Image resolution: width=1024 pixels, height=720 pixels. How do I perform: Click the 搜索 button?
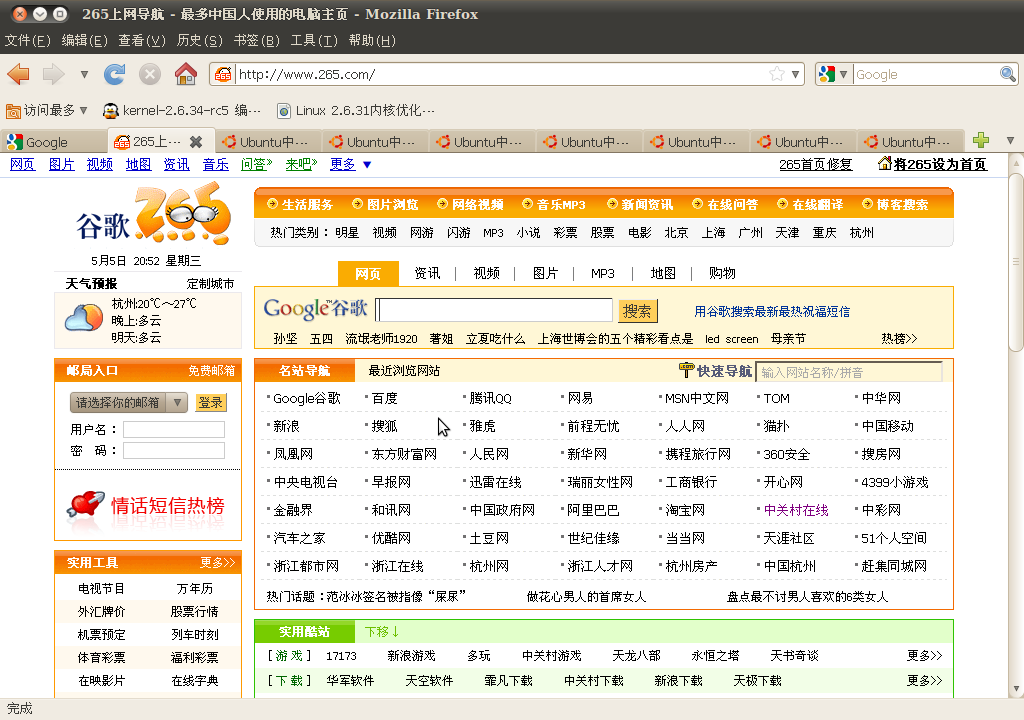tap(637, 311)
